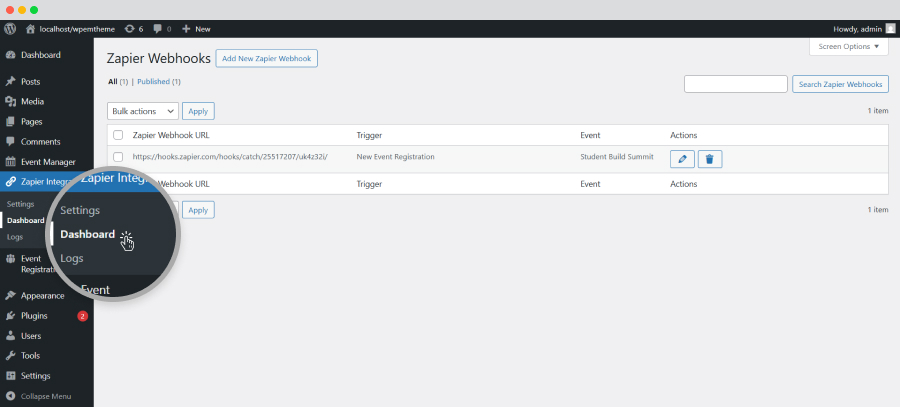
Task: Toggle the select-all checkbox in table footer
Action: point(118,184)
